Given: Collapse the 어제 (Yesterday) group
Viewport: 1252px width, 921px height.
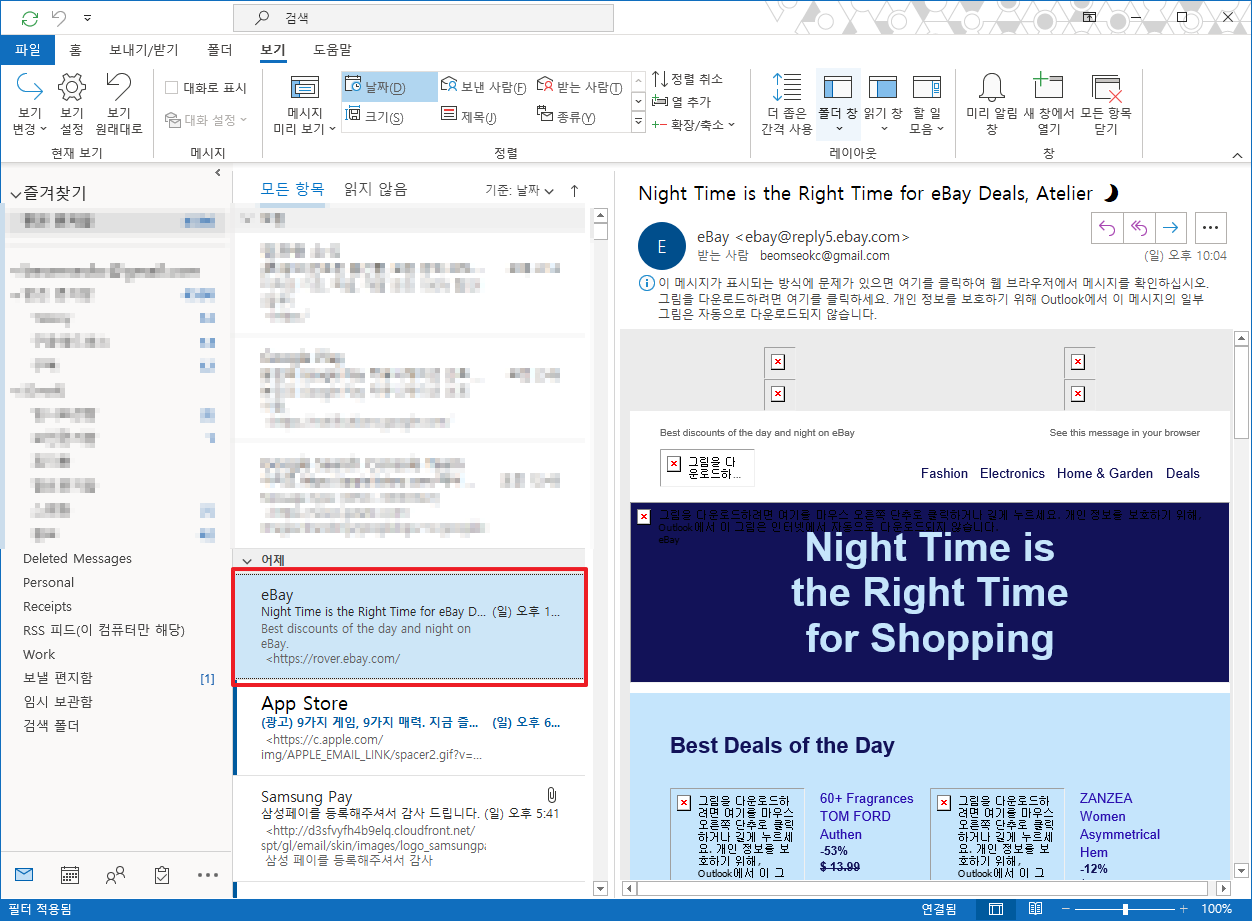Looking at the screenshot, I should pyautogui.click(x=247, y=559).
